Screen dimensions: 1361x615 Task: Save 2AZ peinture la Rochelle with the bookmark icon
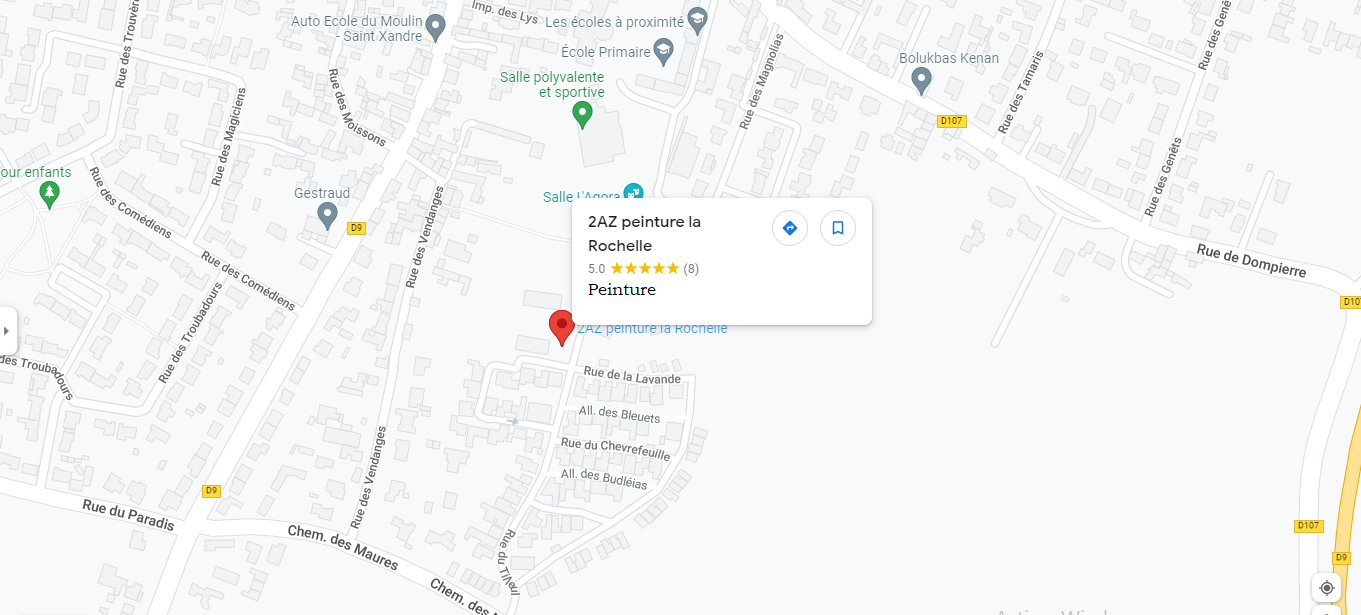[838, 228]
